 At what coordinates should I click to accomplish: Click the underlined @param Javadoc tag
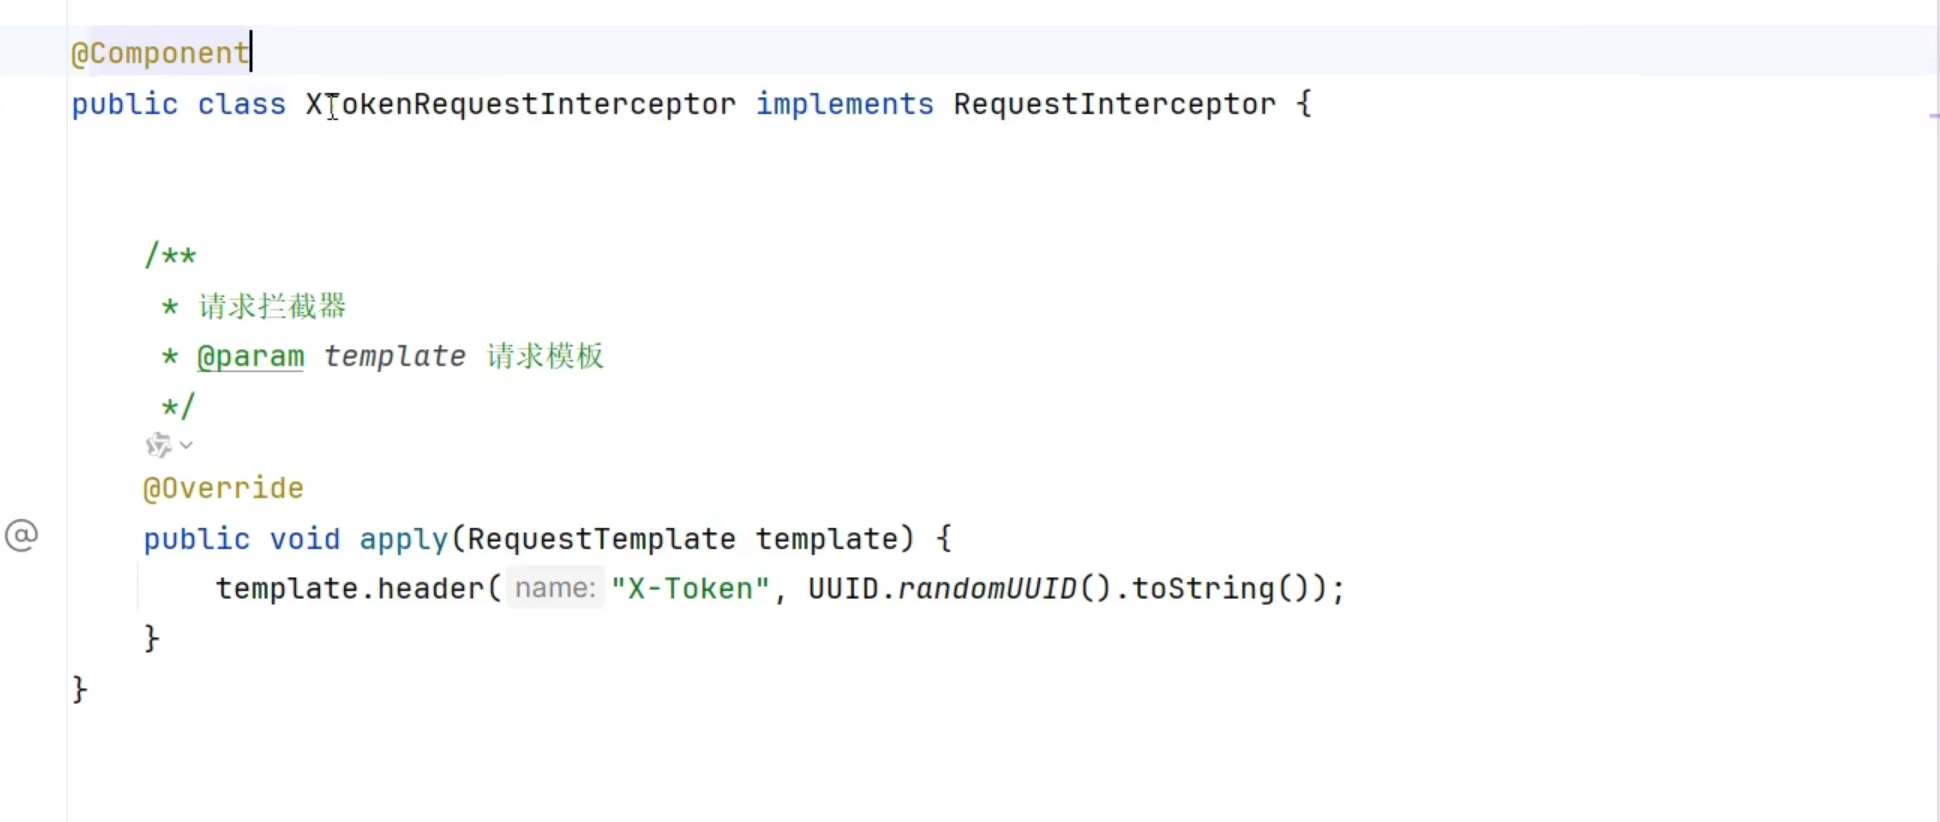(250, 357)
